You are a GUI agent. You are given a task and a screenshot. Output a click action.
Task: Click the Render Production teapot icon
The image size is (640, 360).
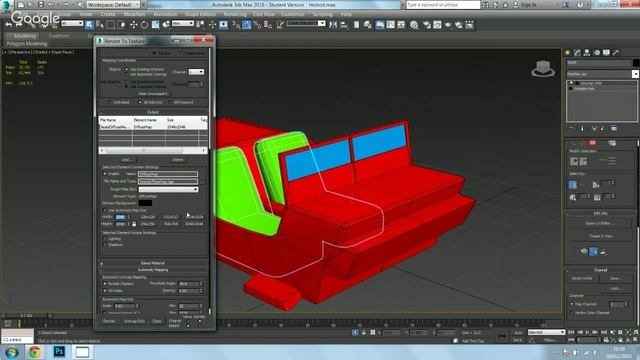(448, 25)
